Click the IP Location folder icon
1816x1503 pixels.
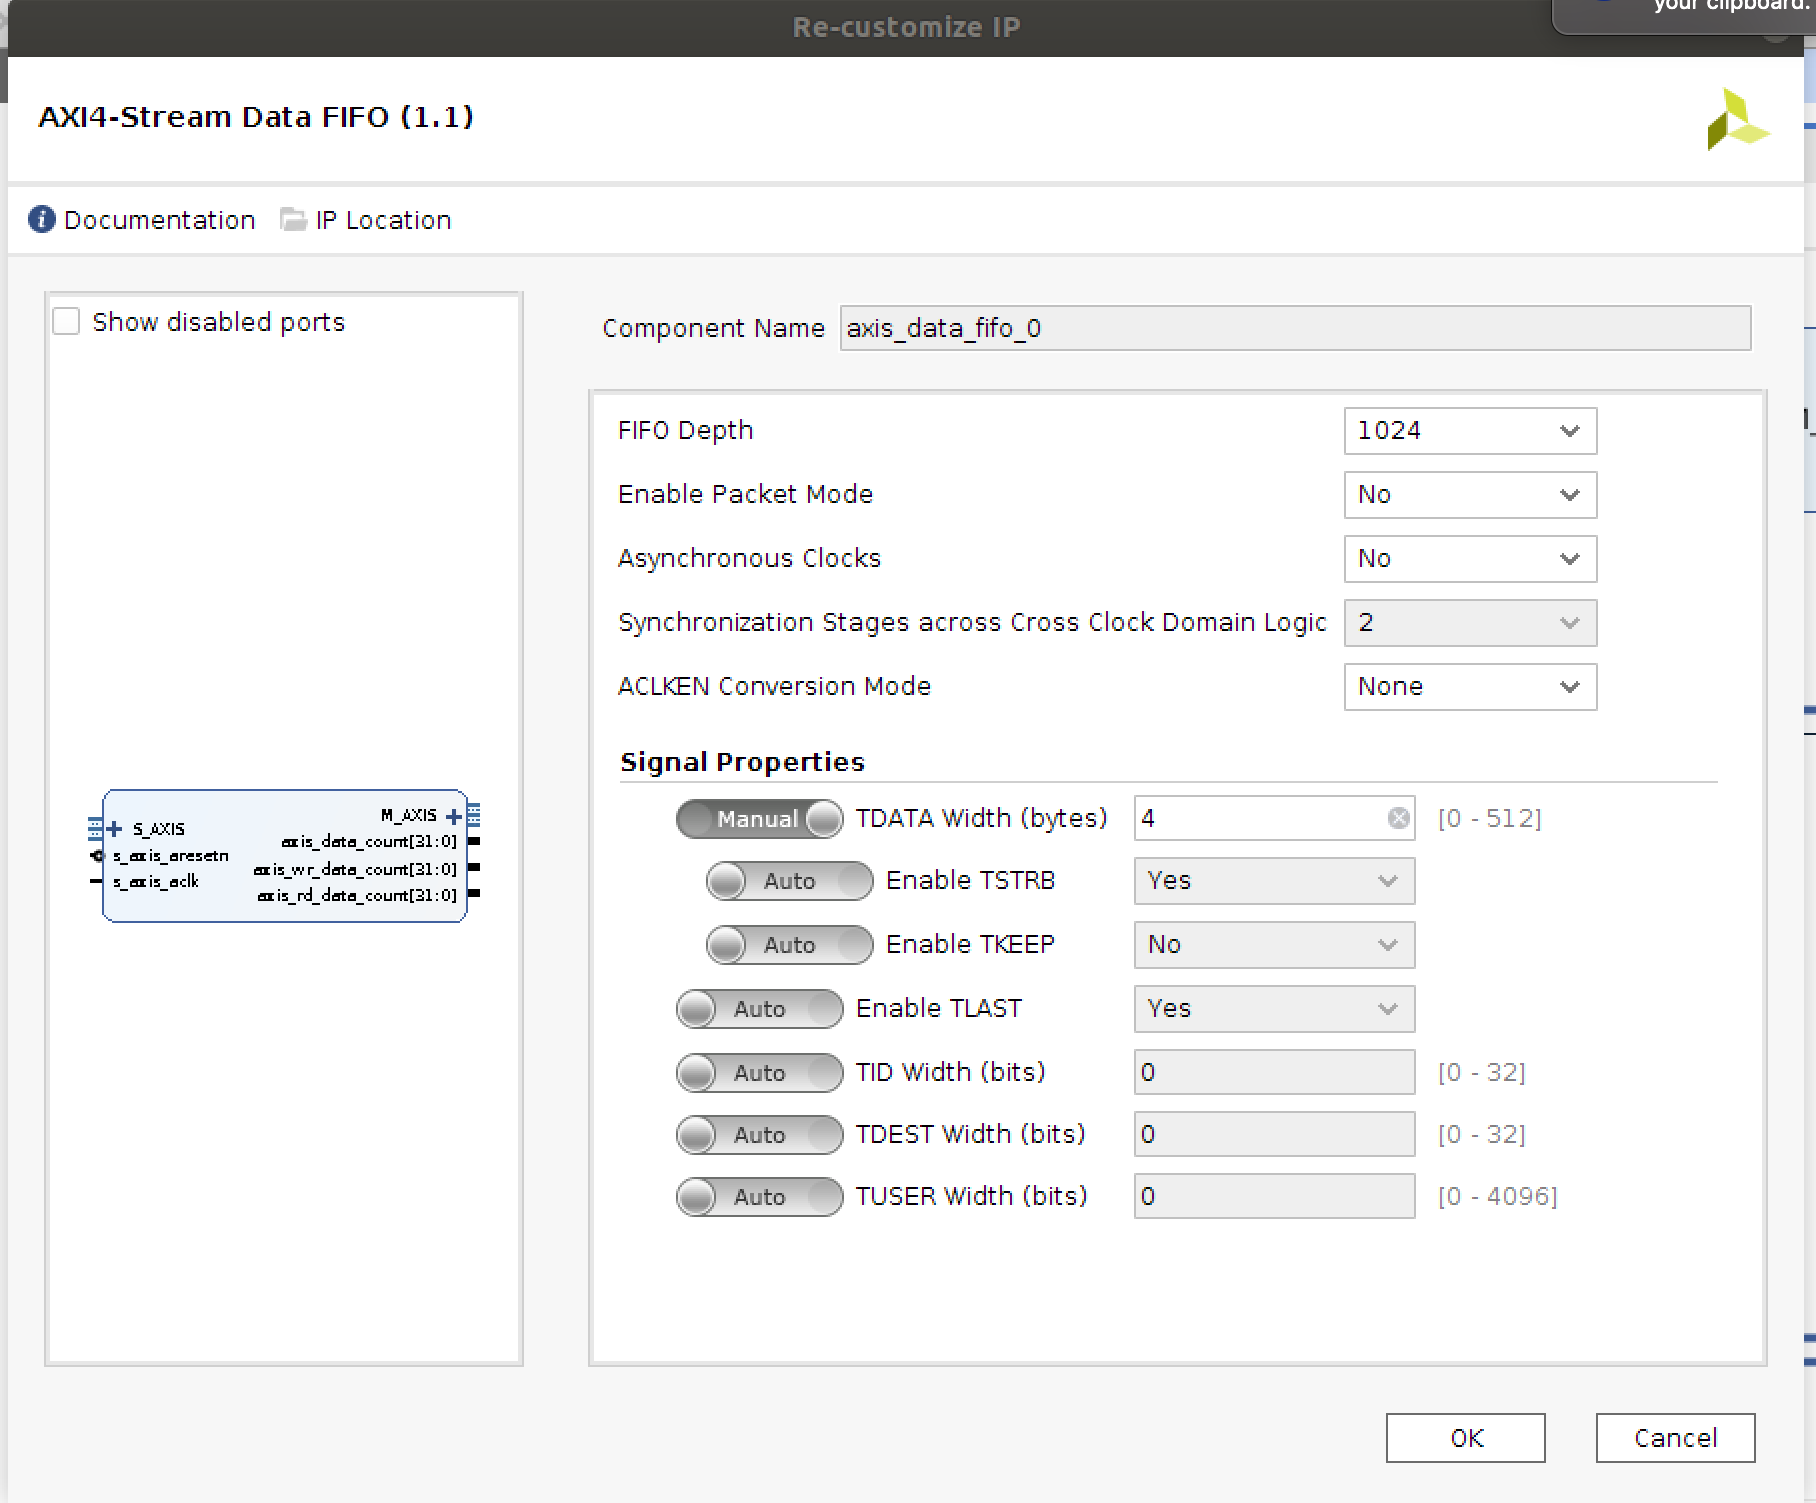click(293, 219)
